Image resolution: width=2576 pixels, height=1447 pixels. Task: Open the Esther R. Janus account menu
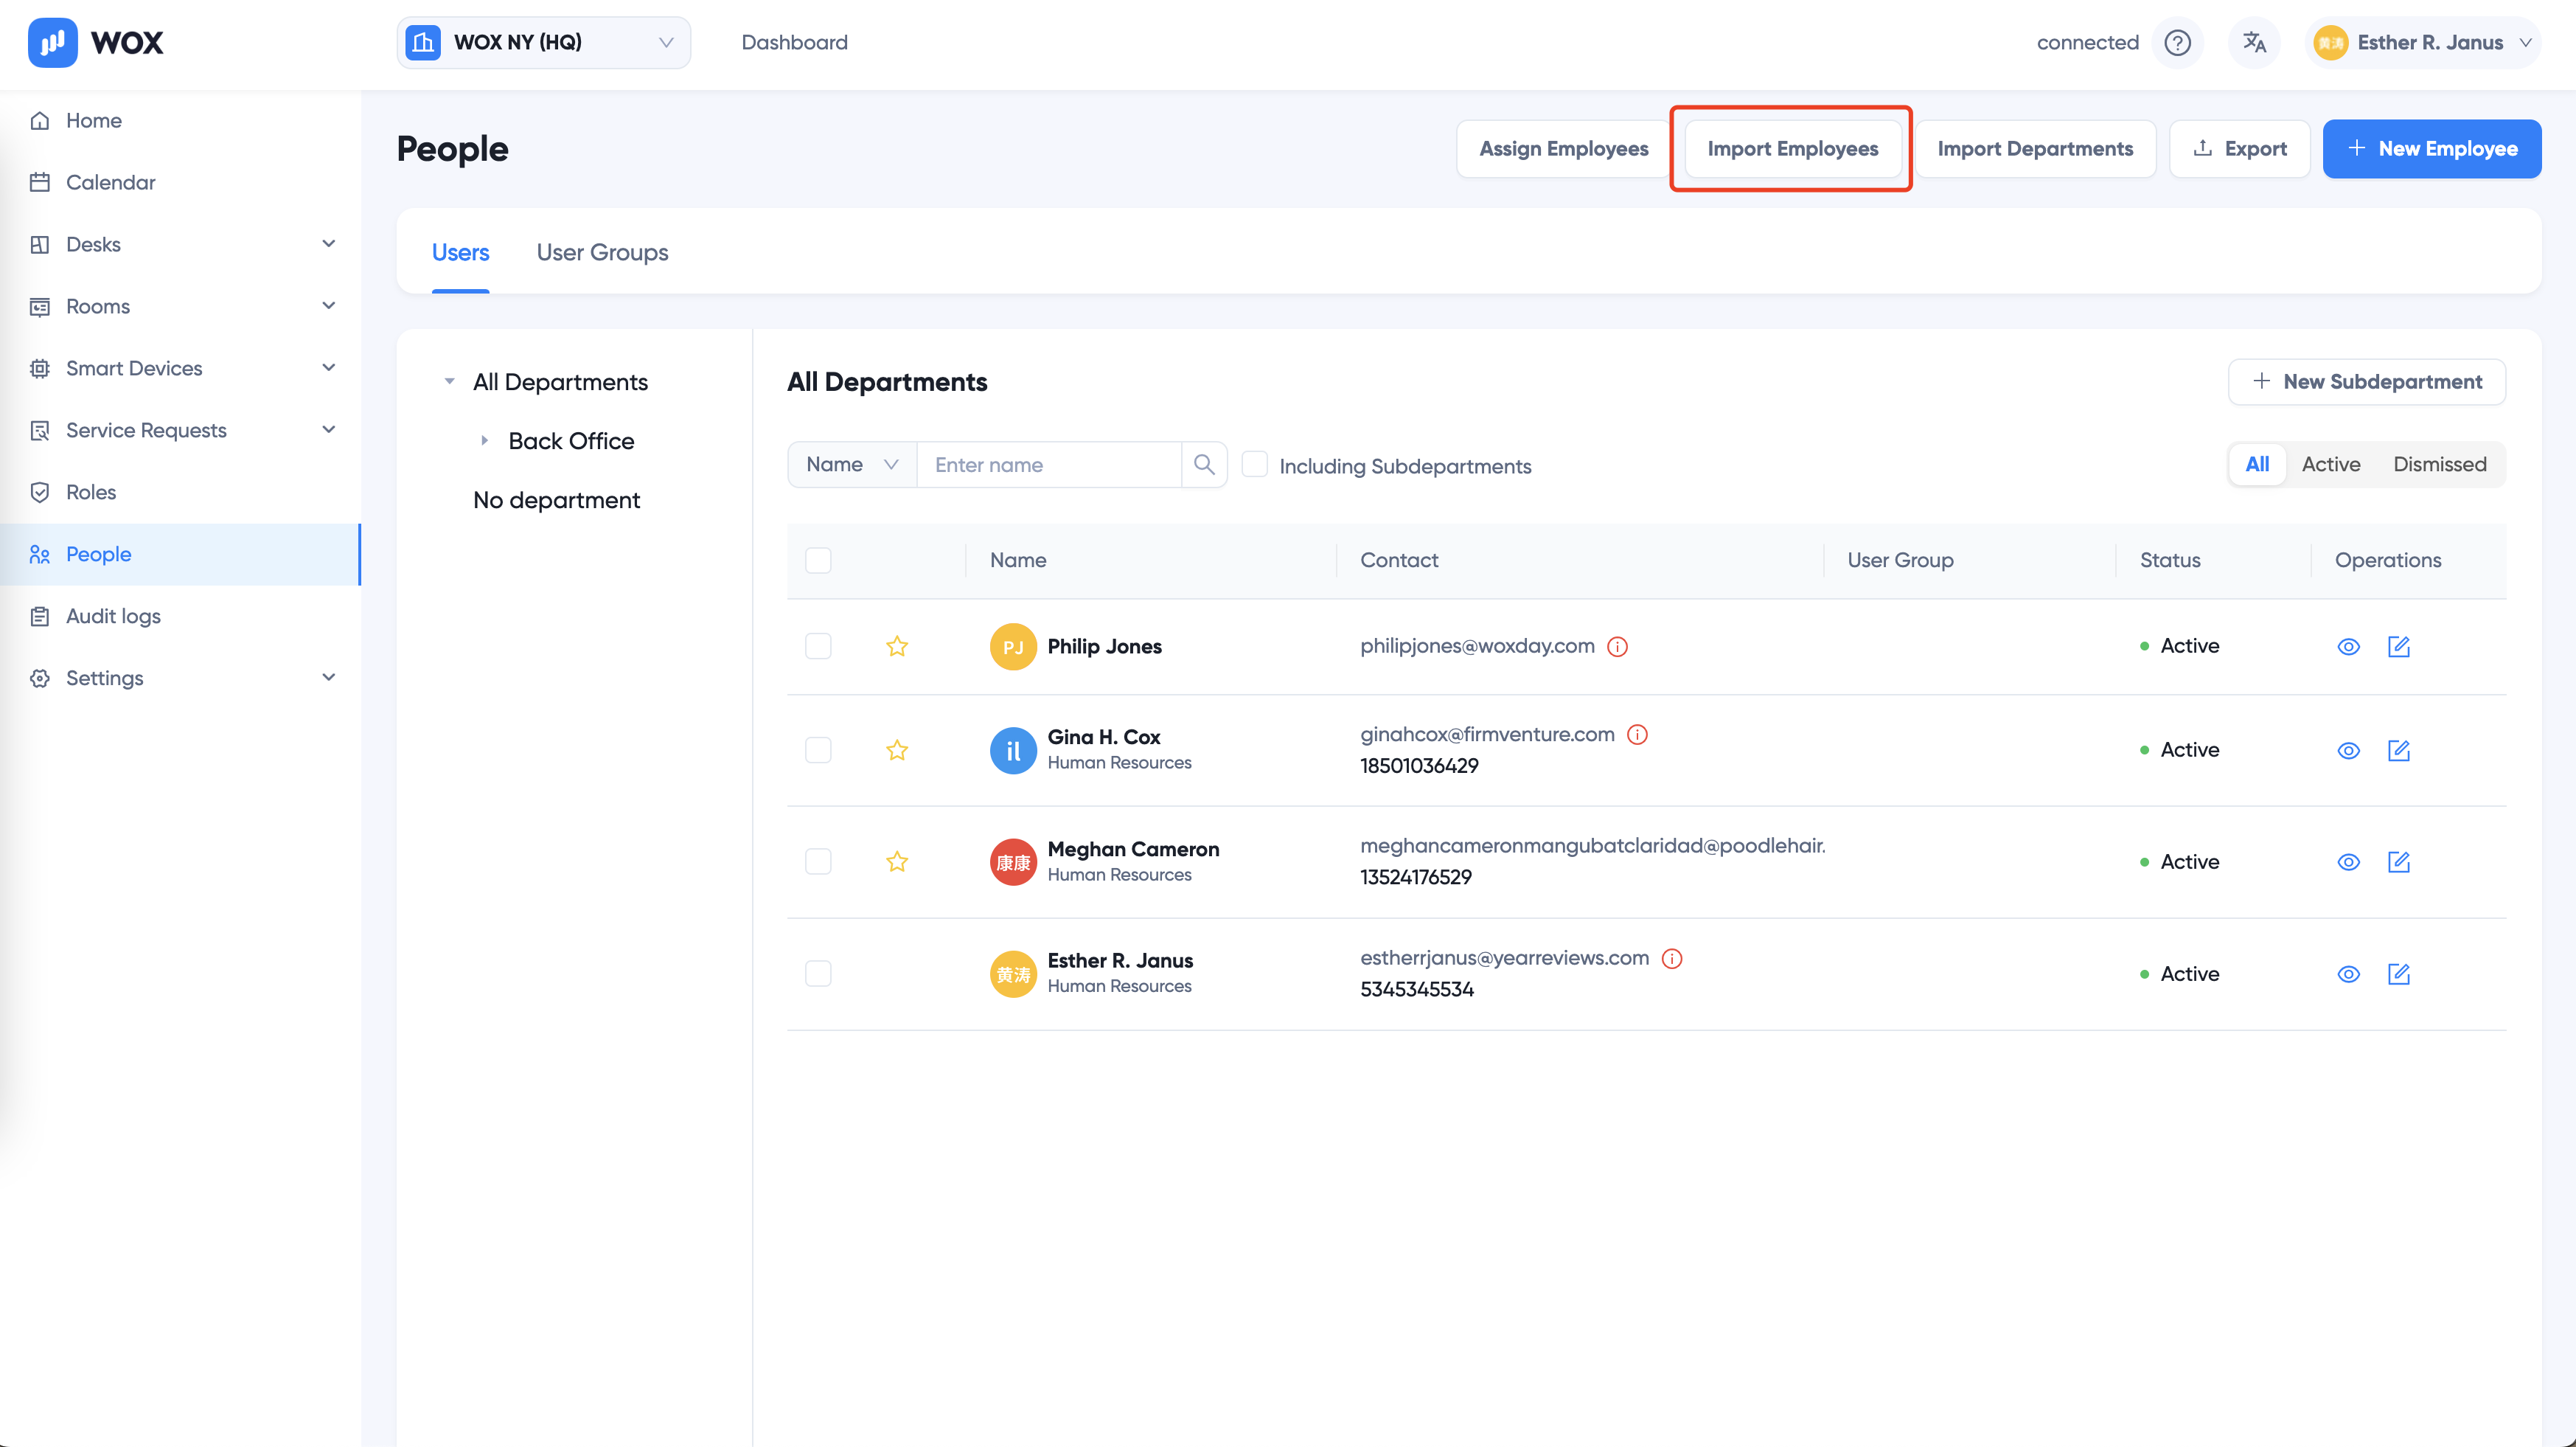(2423, 42)
